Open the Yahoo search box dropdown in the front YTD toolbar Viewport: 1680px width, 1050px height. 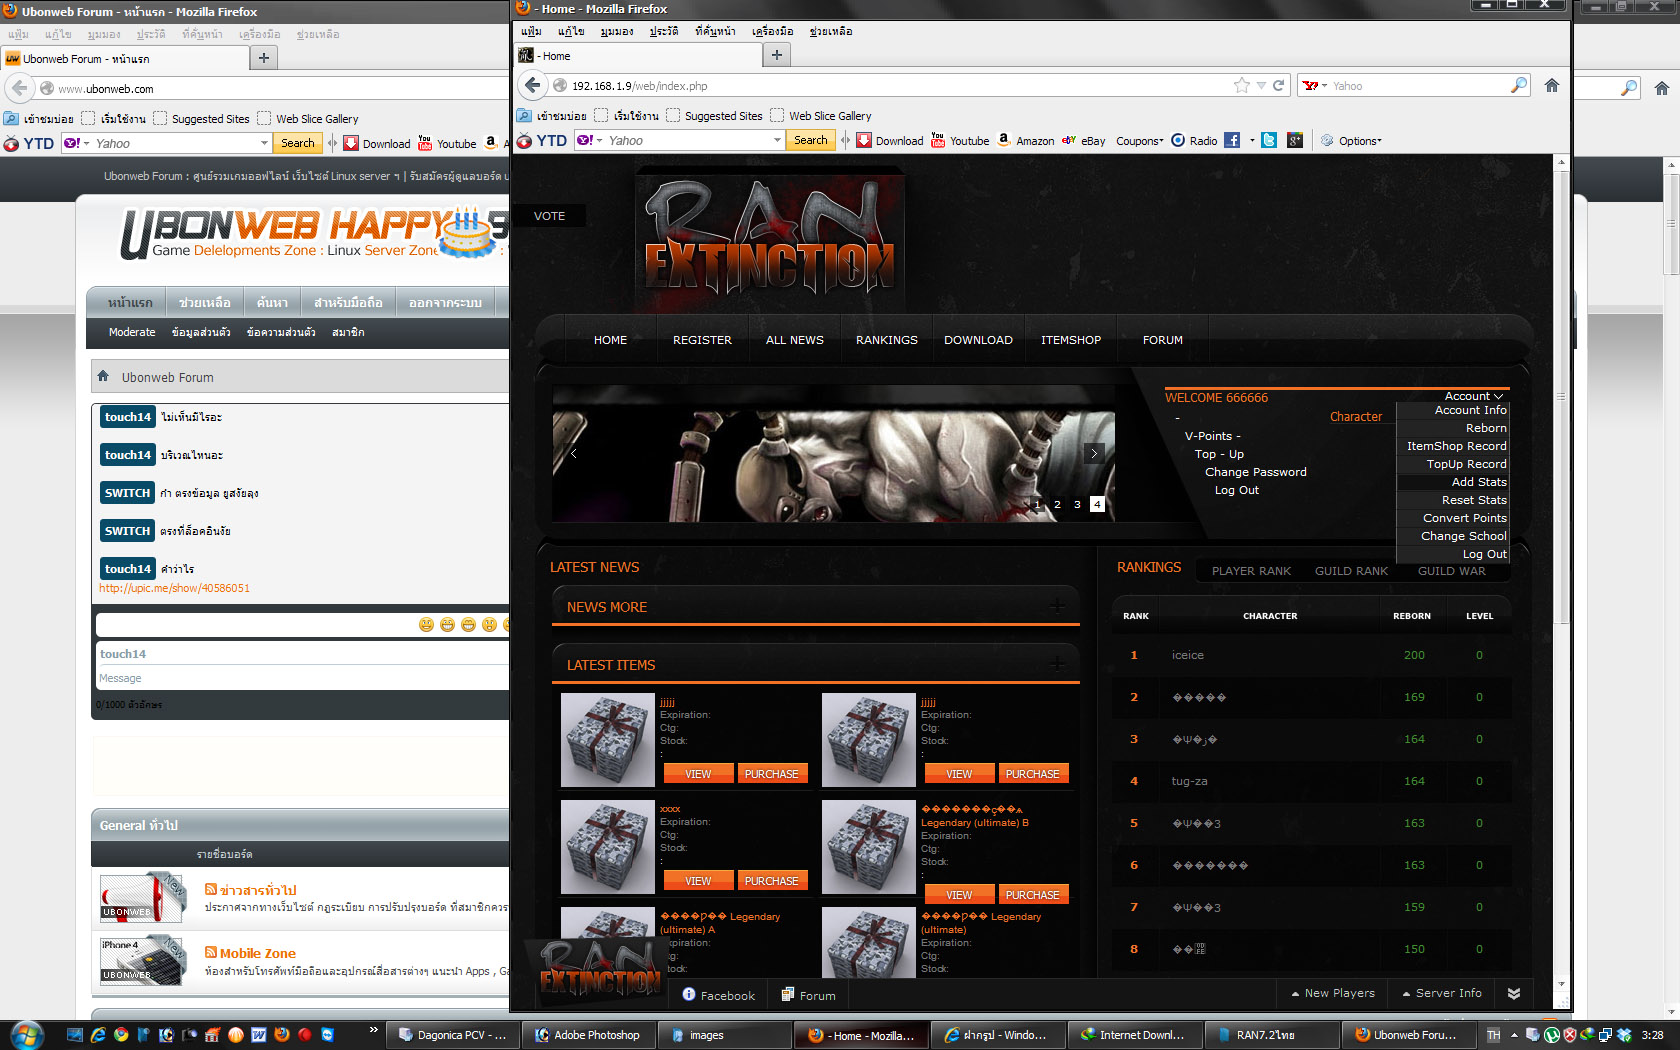[x=777, y=141]
